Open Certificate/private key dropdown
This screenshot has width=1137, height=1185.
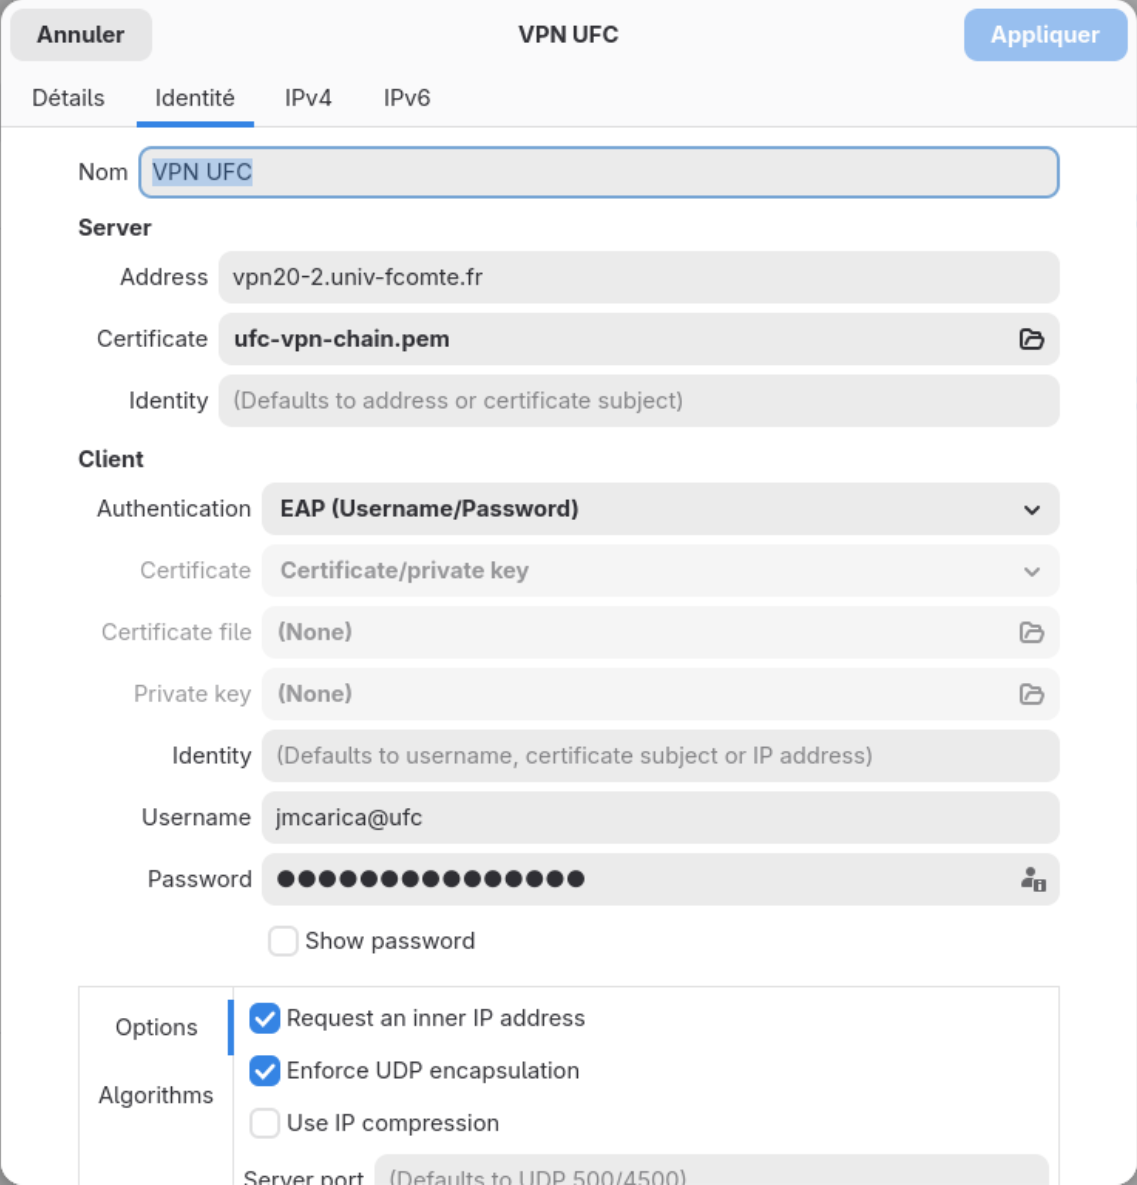660,571
